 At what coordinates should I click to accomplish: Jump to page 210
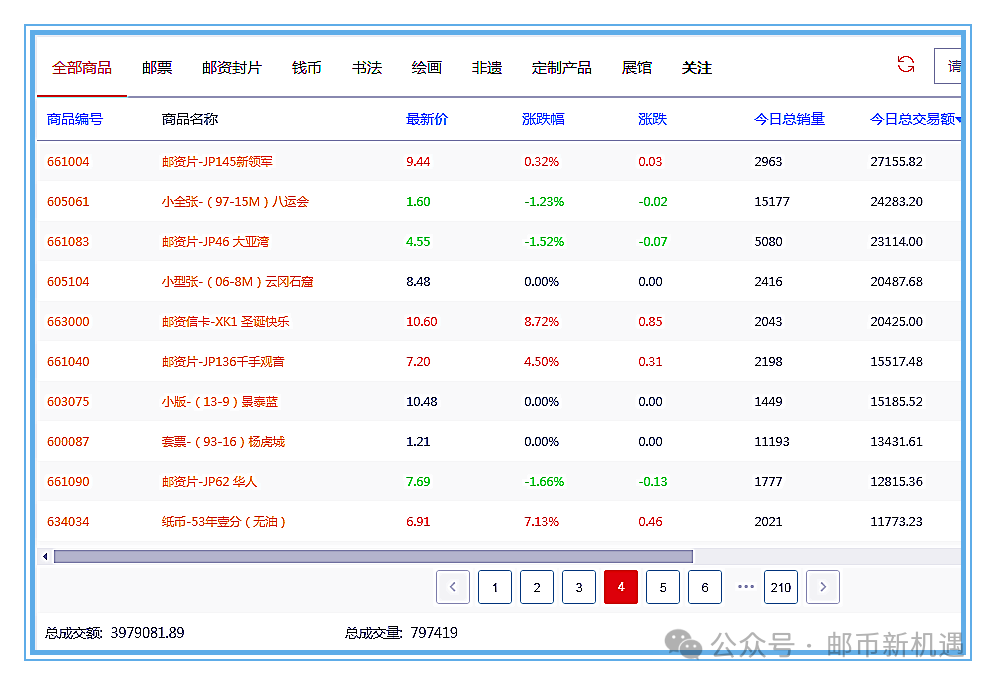click(x=781, y=587)
